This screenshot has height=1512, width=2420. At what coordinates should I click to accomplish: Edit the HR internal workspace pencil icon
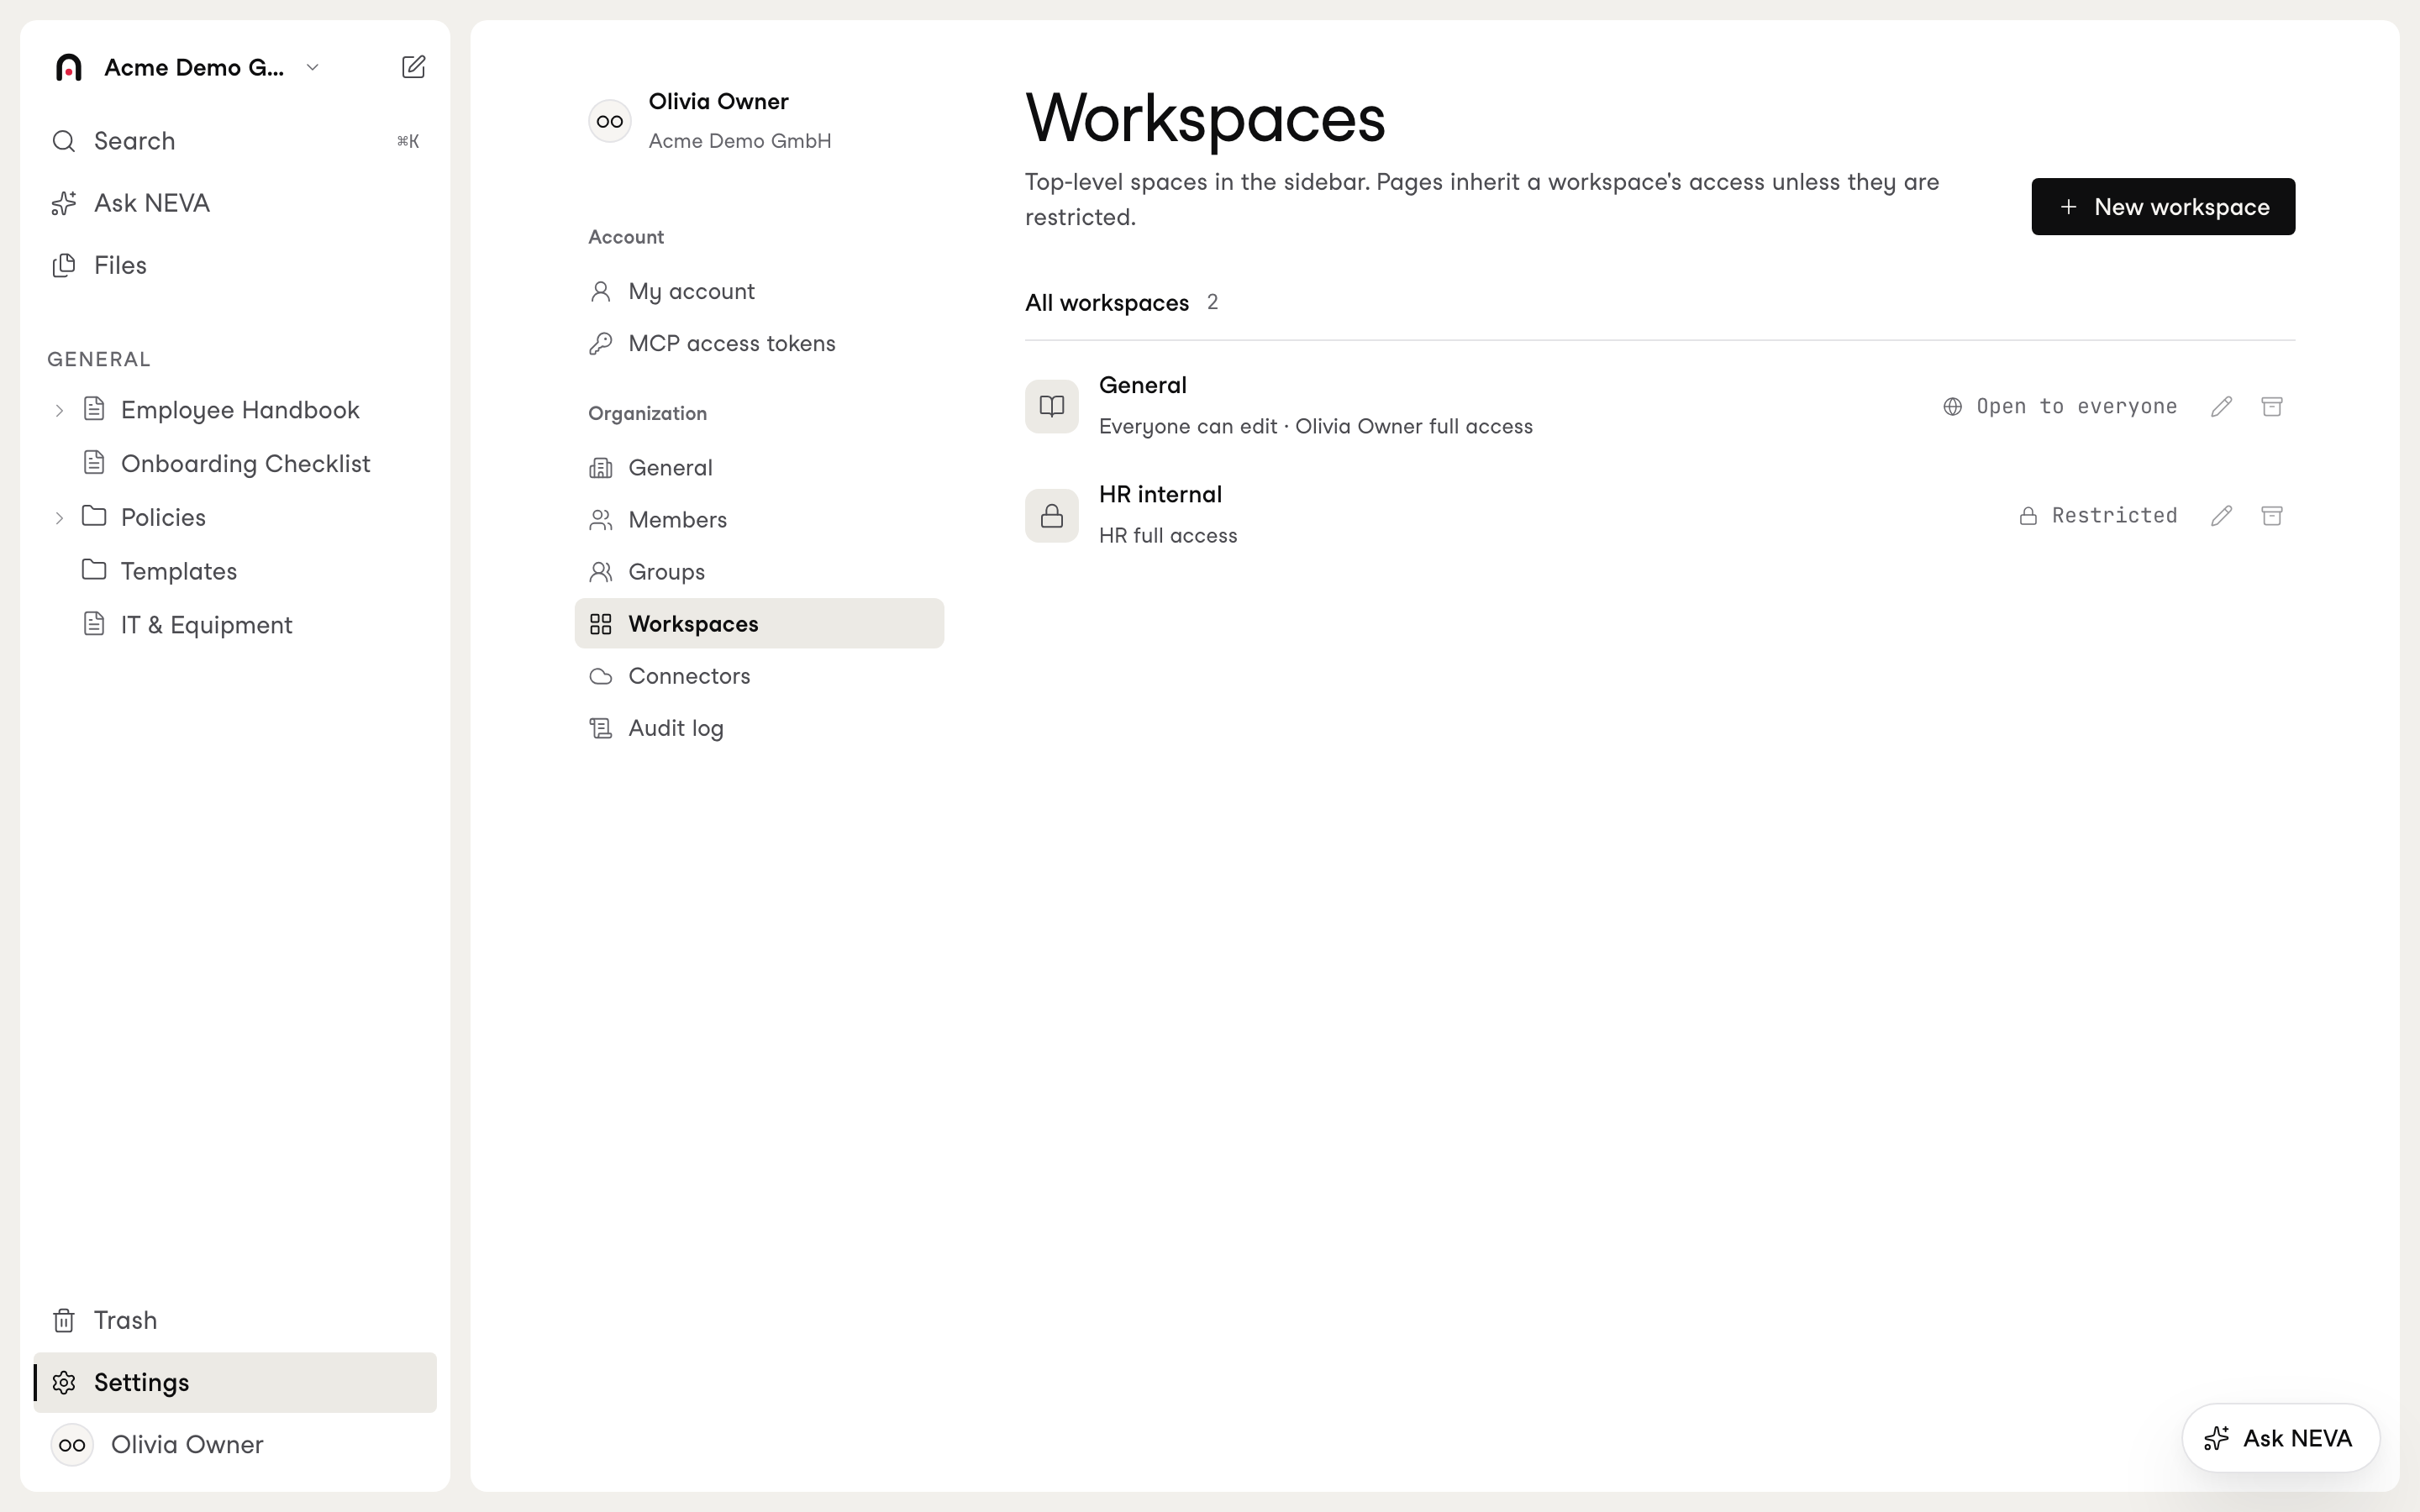(2221, 515)
